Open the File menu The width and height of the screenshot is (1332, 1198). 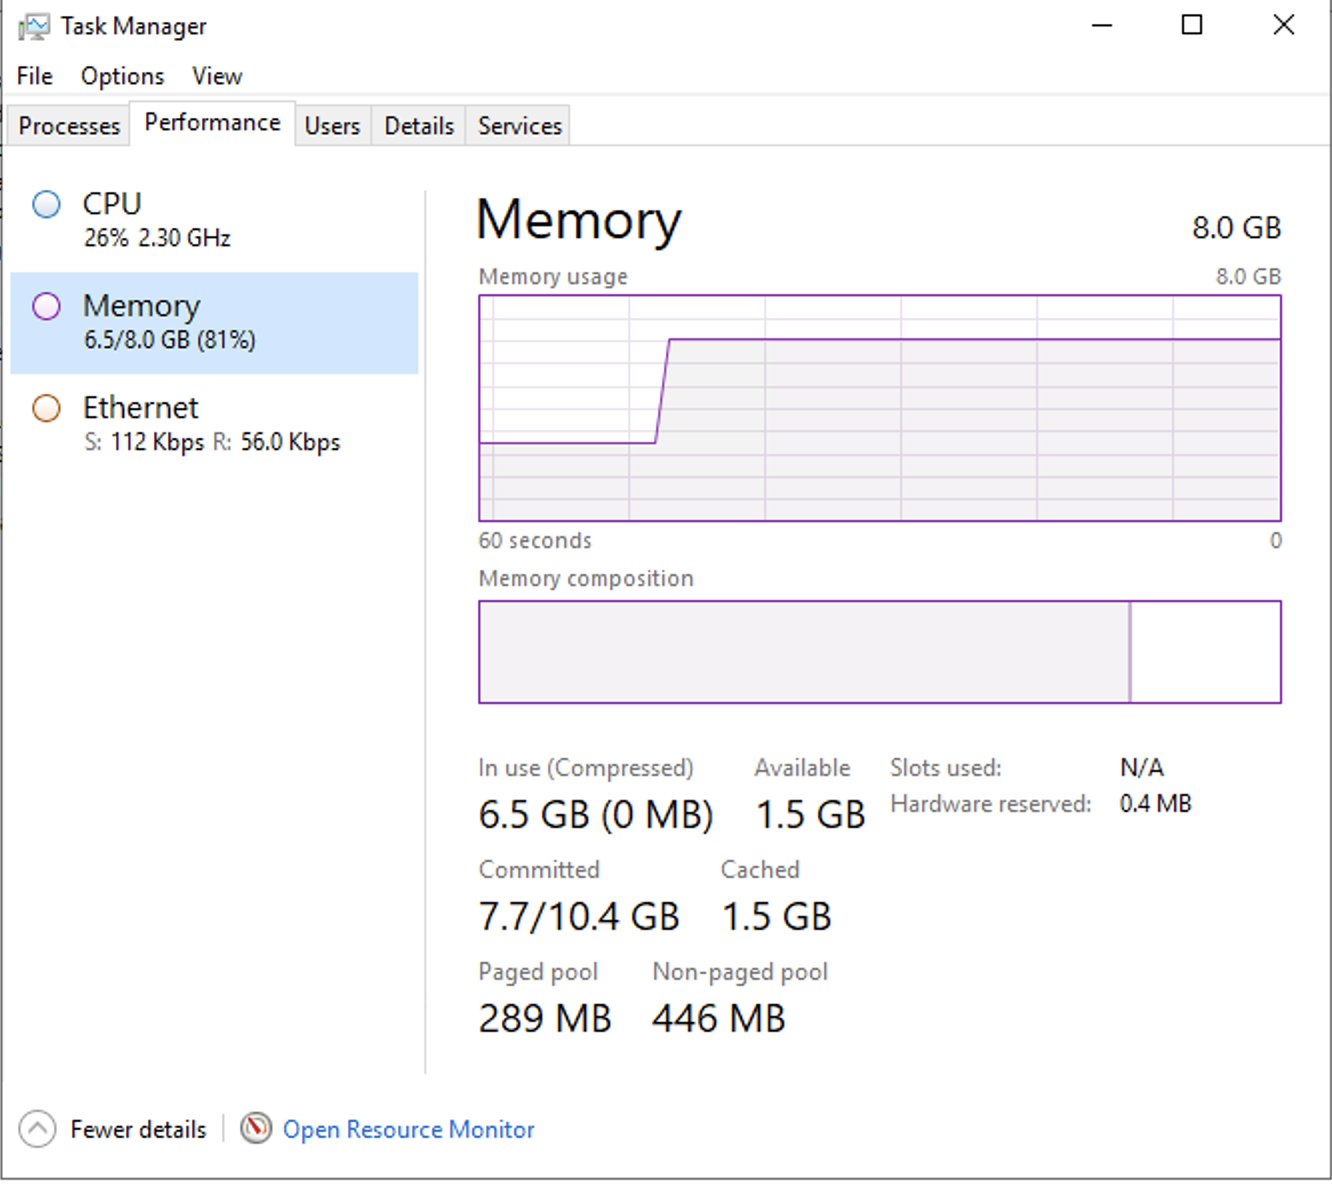[x=35, y=76]
